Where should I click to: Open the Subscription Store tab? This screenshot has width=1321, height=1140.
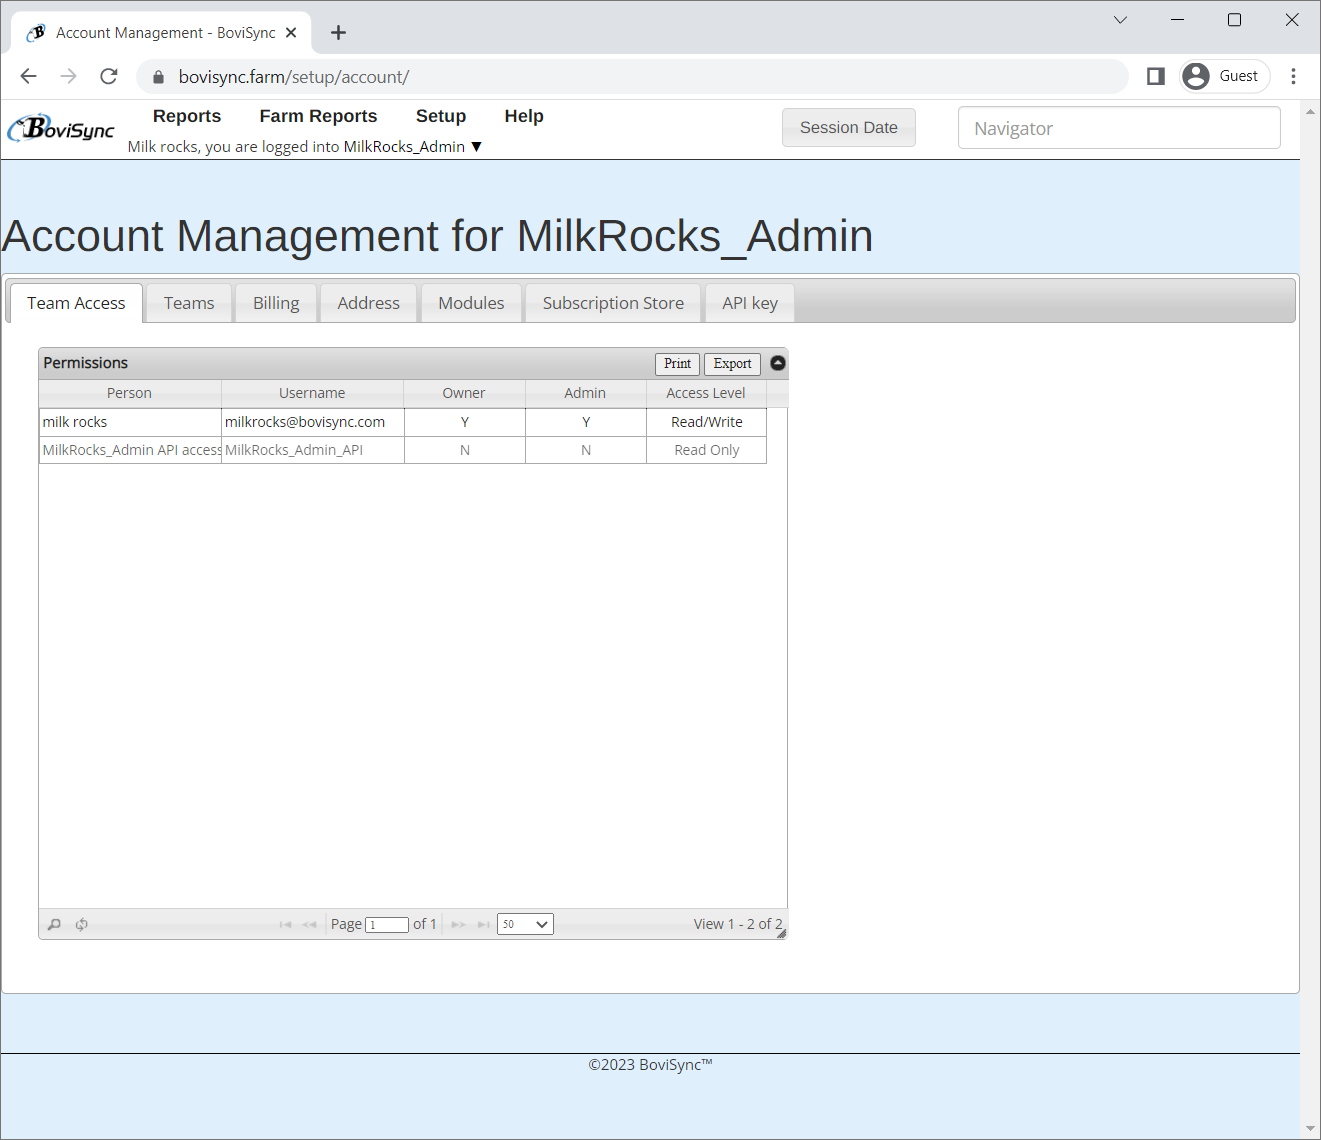613,303
